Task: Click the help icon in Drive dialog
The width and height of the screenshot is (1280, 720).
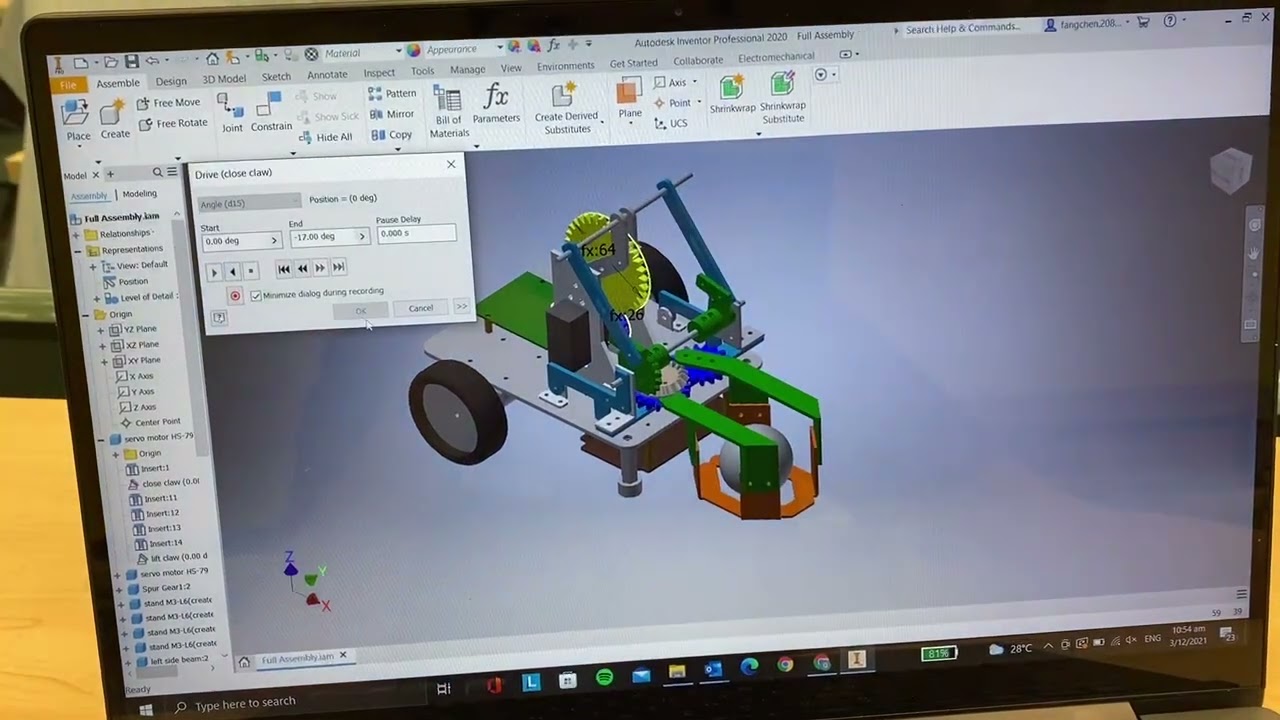Action: pos(219,318)
